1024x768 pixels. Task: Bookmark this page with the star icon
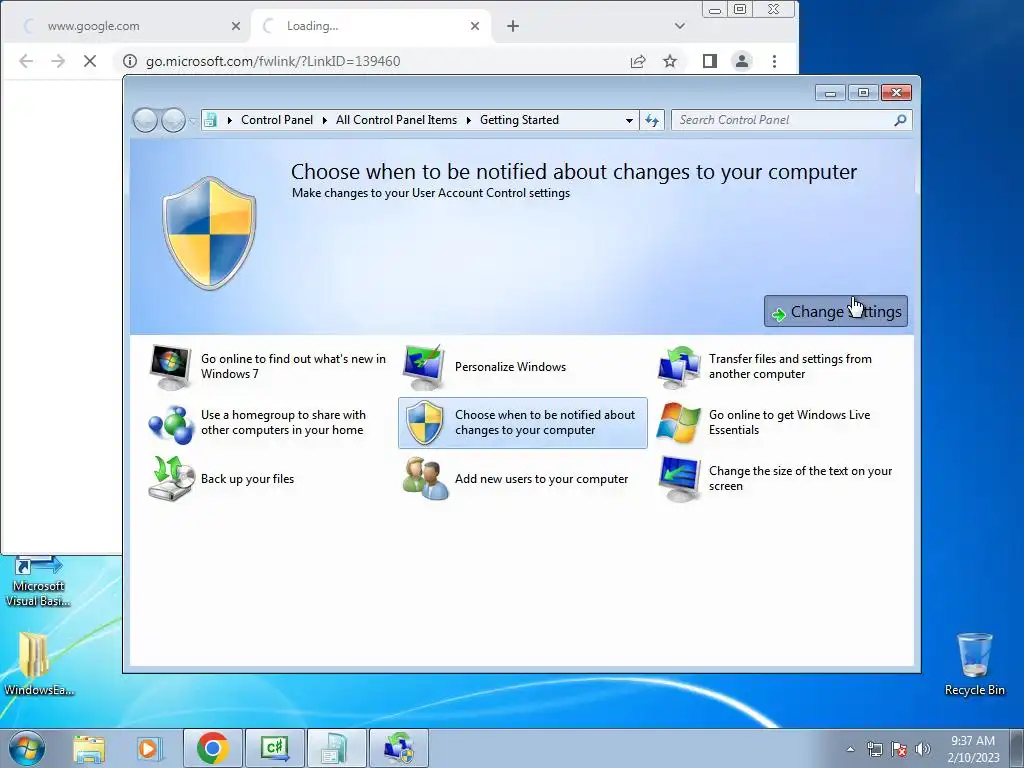(670, 61)
